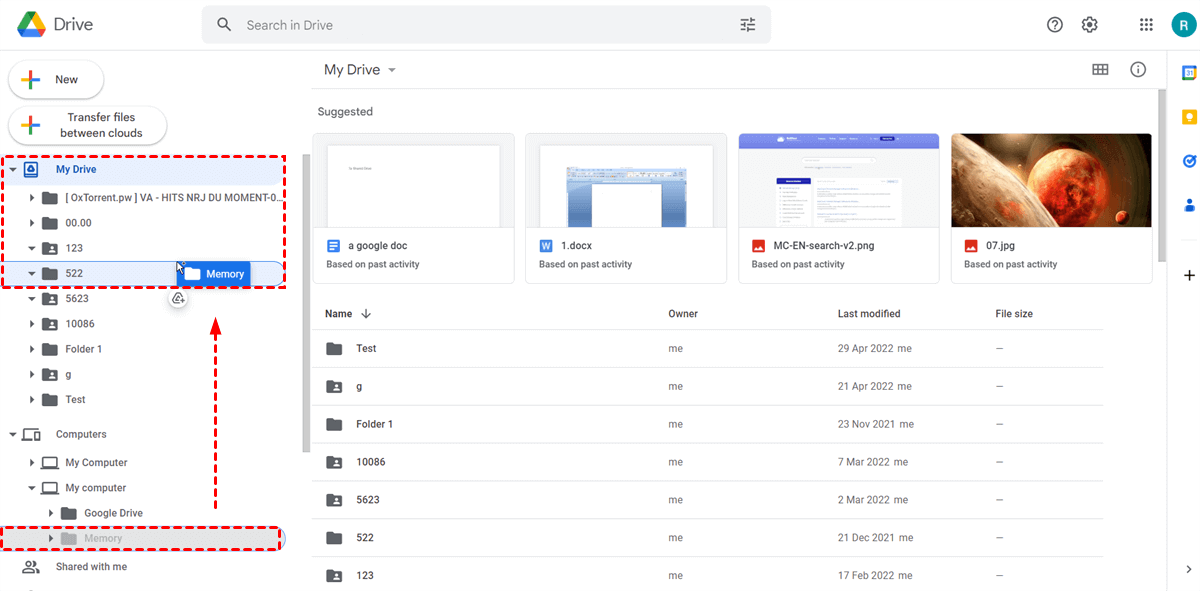Sort the list by Name column
The width and height of the screenshot is (1200, 591).
coord(339,314)
